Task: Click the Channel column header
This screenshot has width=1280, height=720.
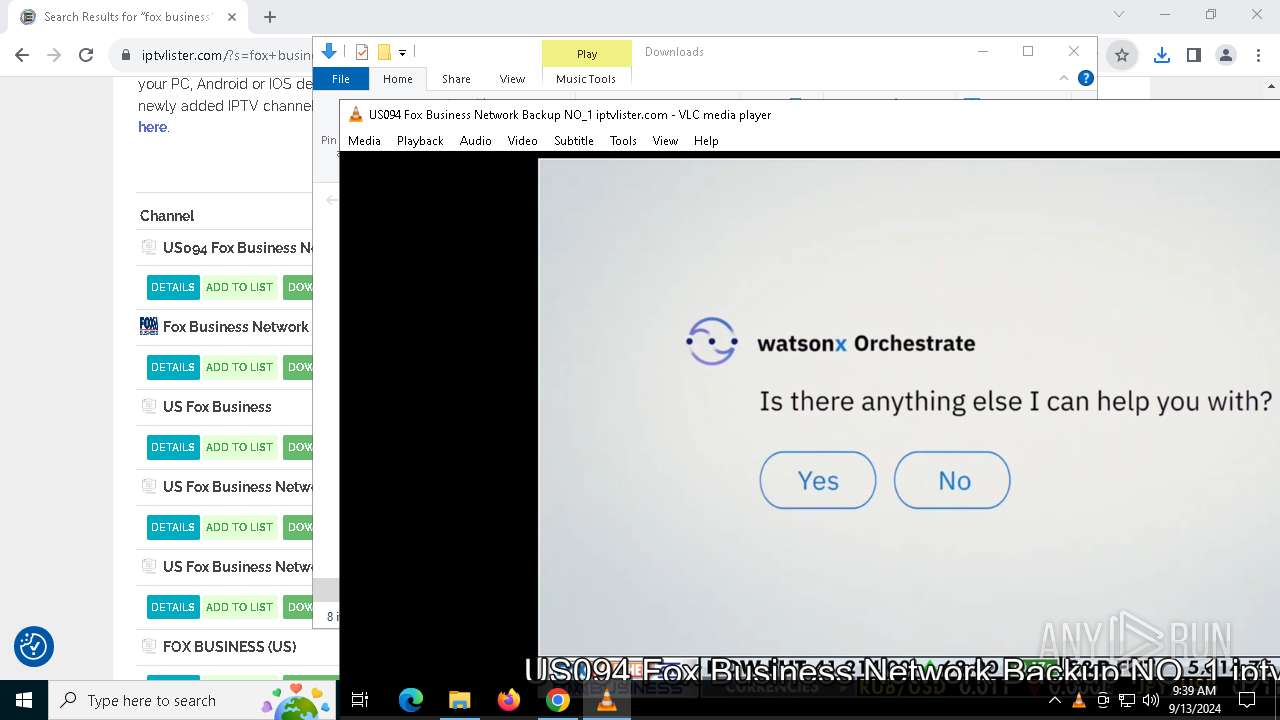Action: [167, 216]
